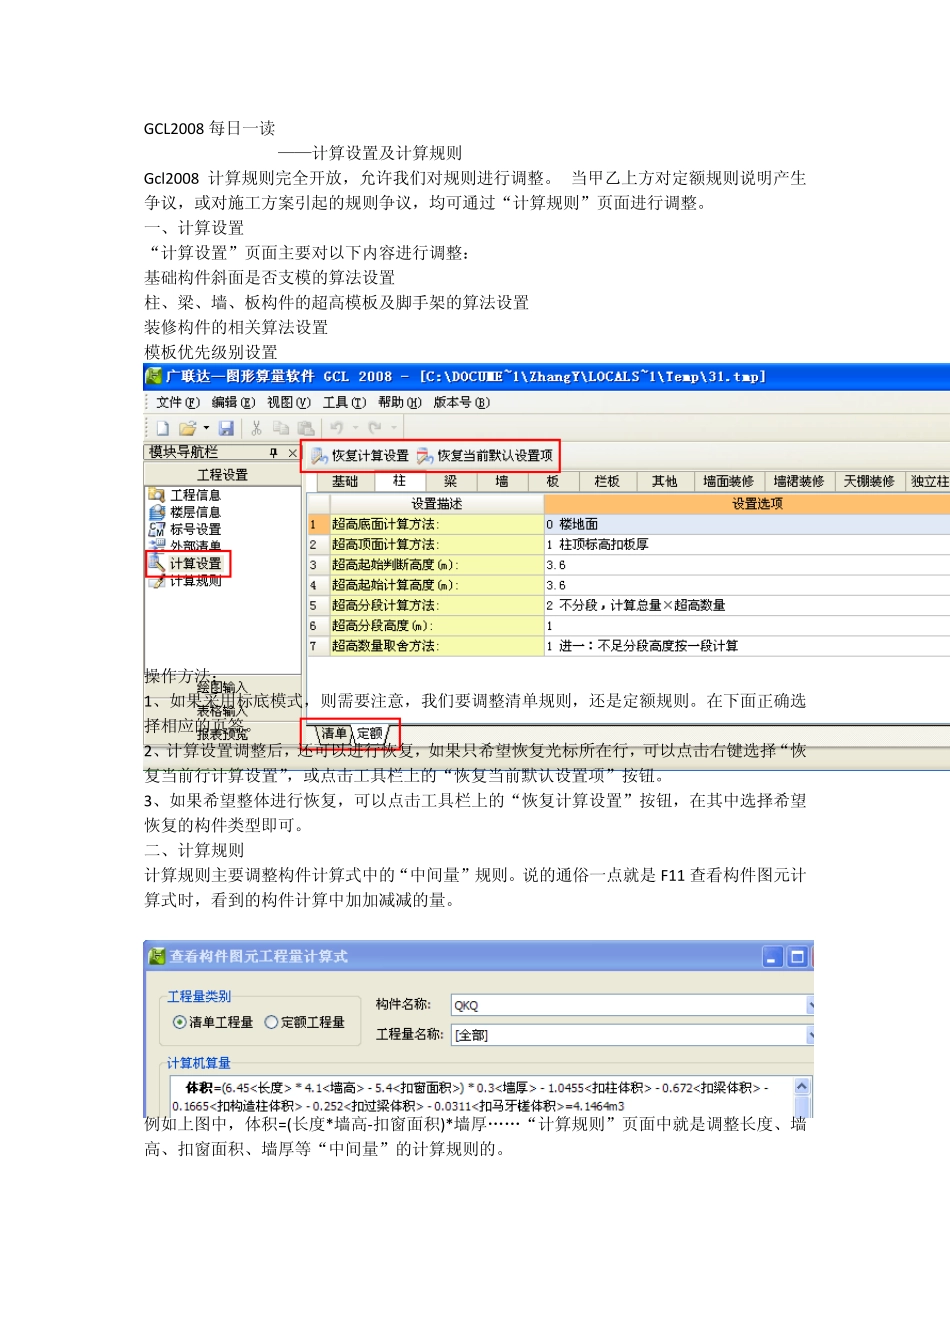Screen dimensions: 950x1344
Task: Expand the Open folder dropdown arrow
Action: pyautogui.click(x=206, y=428)
